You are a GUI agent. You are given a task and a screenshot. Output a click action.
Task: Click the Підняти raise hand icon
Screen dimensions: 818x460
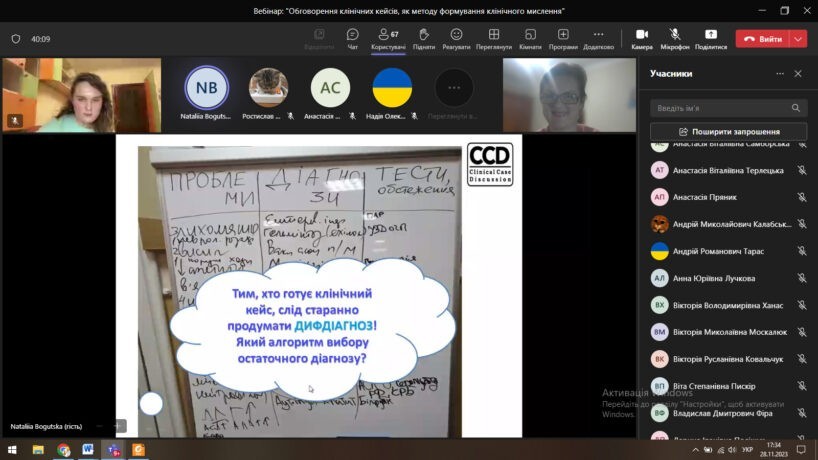coord(423,38)
